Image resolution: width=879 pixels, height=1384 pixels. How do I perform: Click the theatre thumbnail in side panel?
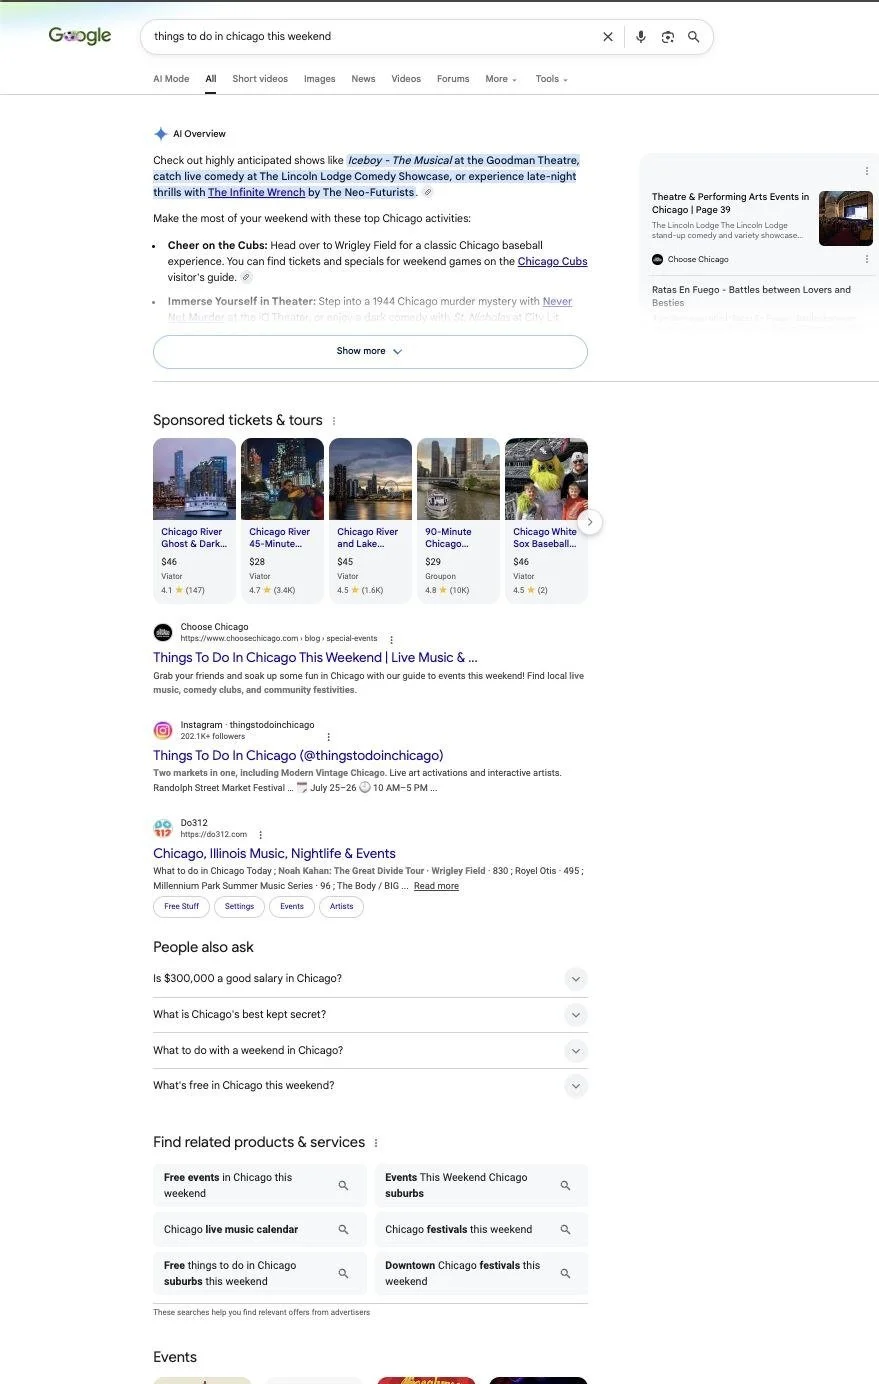[845, 218]
